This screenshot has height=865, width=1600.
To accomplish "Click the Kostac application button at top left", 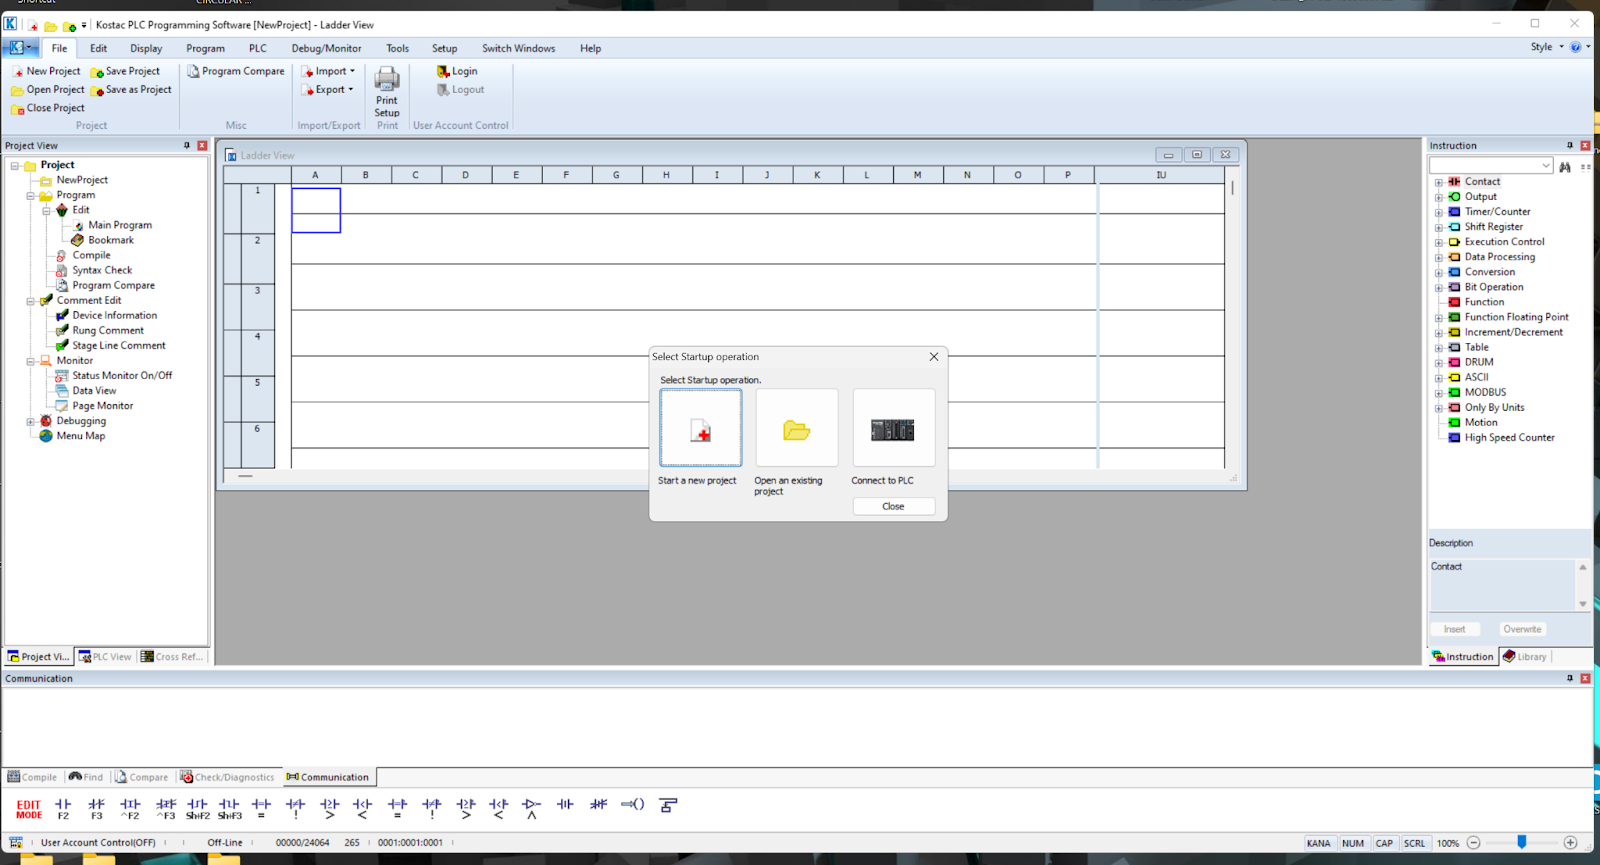I will coord(19,47).
